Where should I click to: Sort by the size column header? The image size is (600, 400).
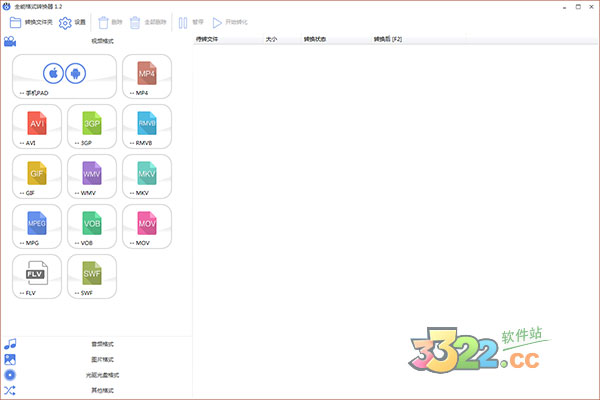click(x=282, y=39)
